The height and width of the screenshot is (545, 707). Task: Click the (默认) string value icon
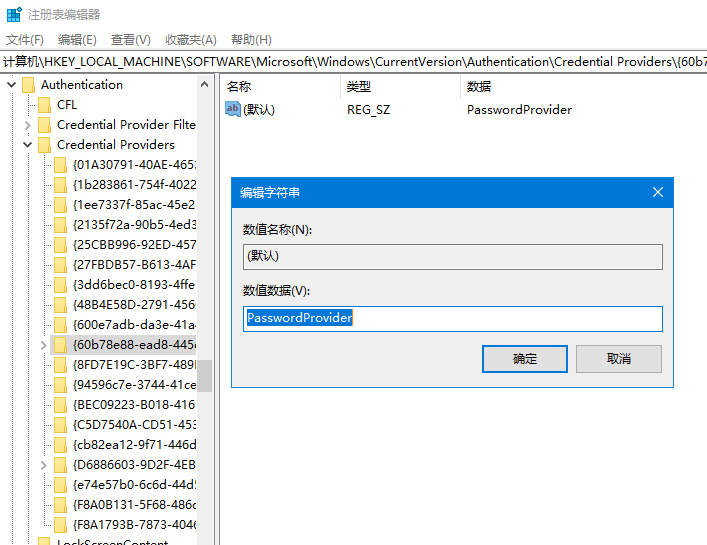tap(233, 109)
